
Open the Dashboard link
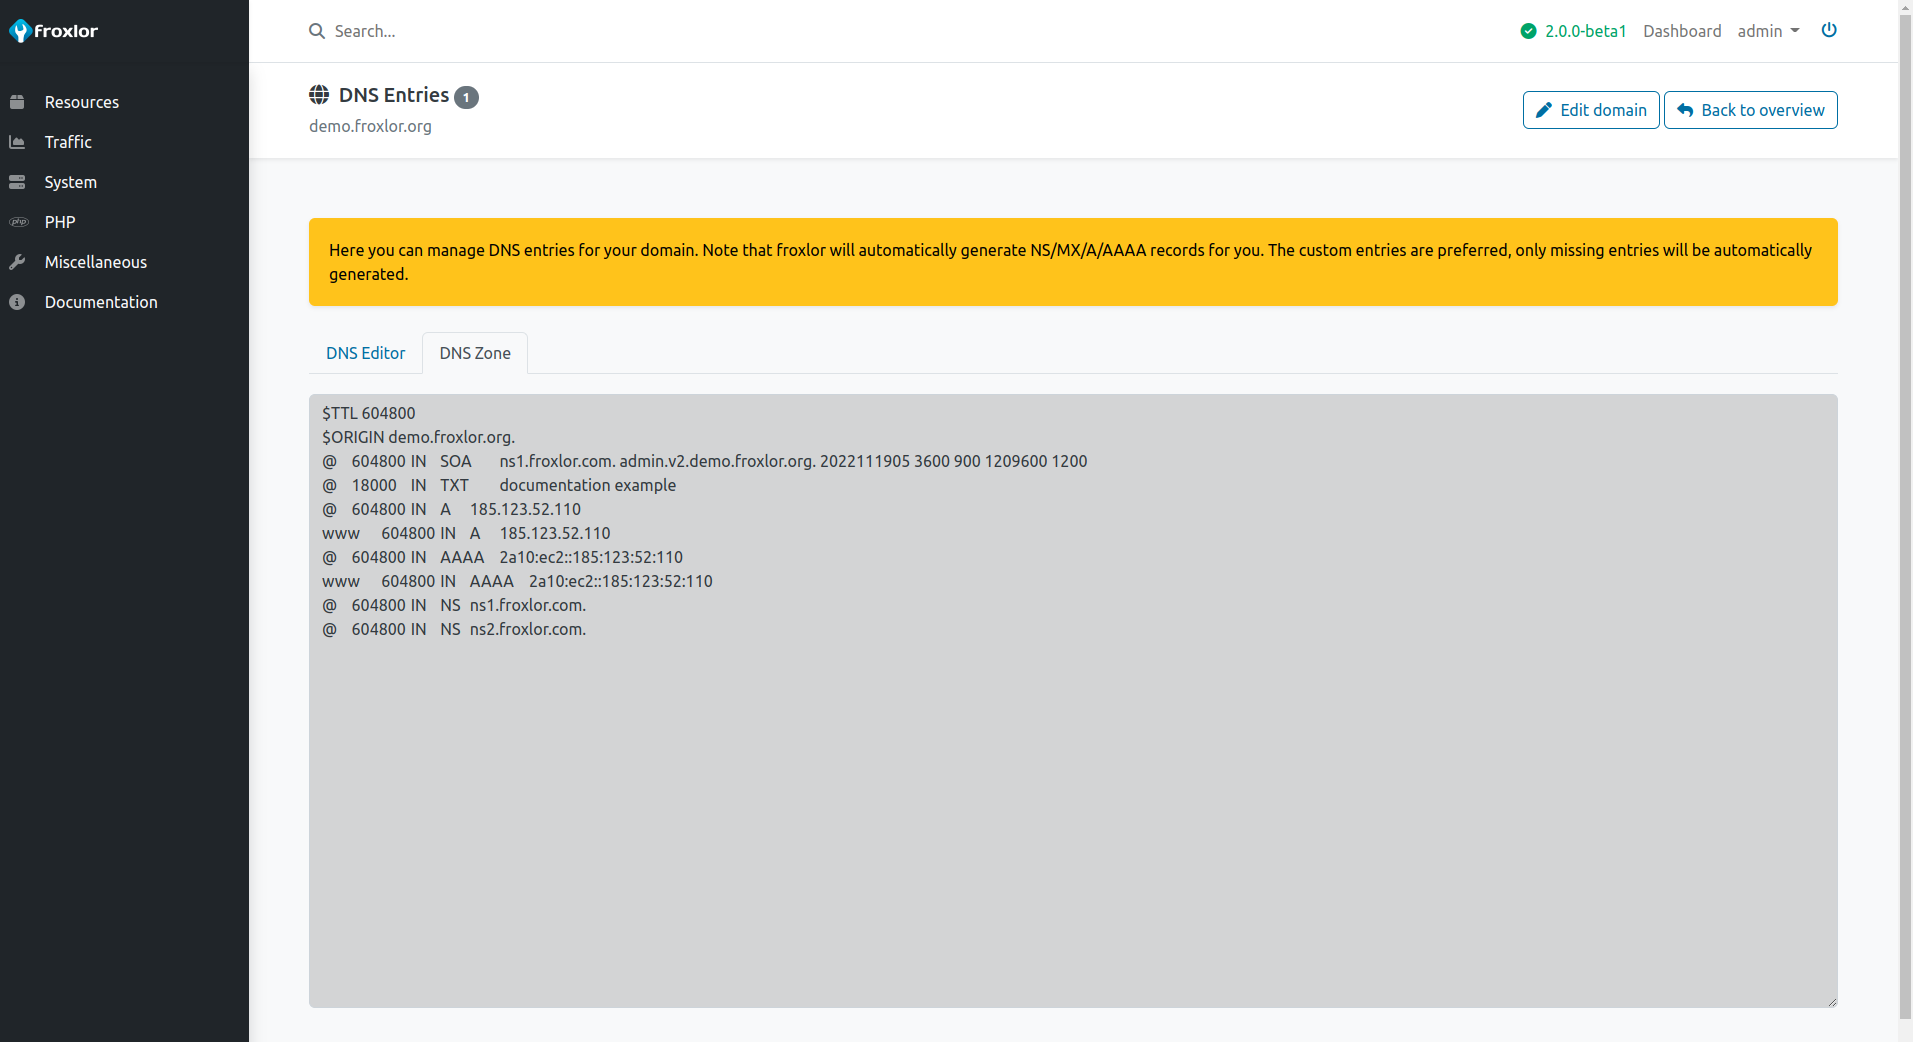(1681, 31)
